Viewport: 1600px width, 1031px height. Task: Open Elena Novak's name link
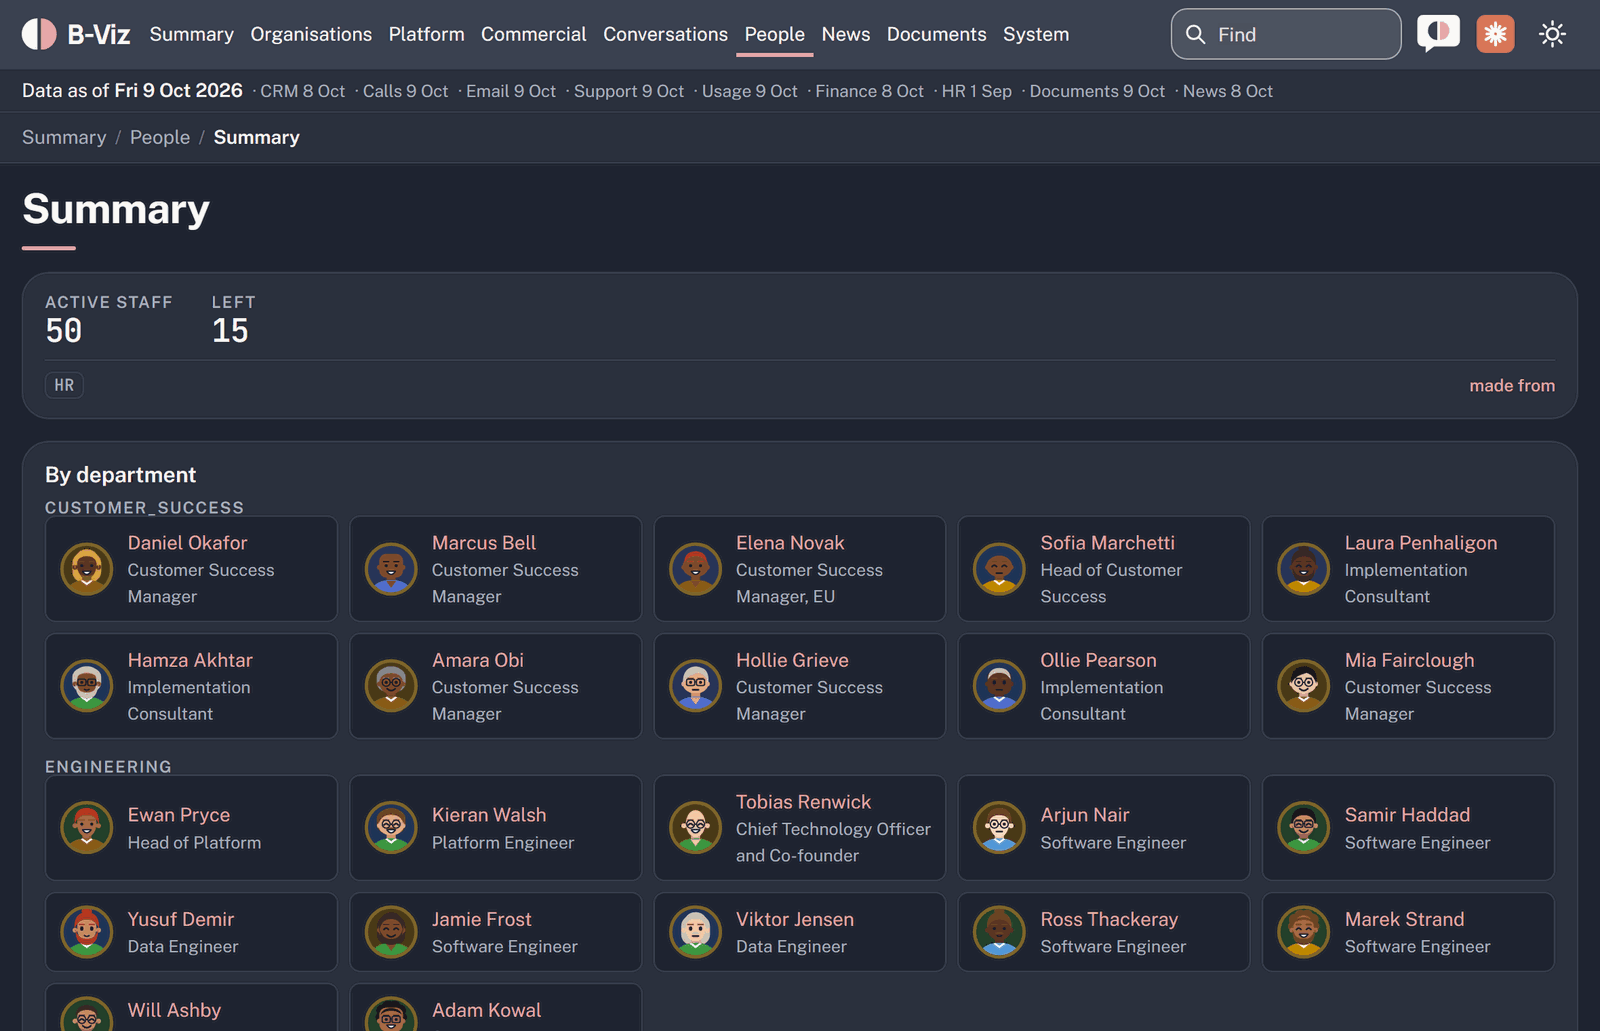click(790, 543)
